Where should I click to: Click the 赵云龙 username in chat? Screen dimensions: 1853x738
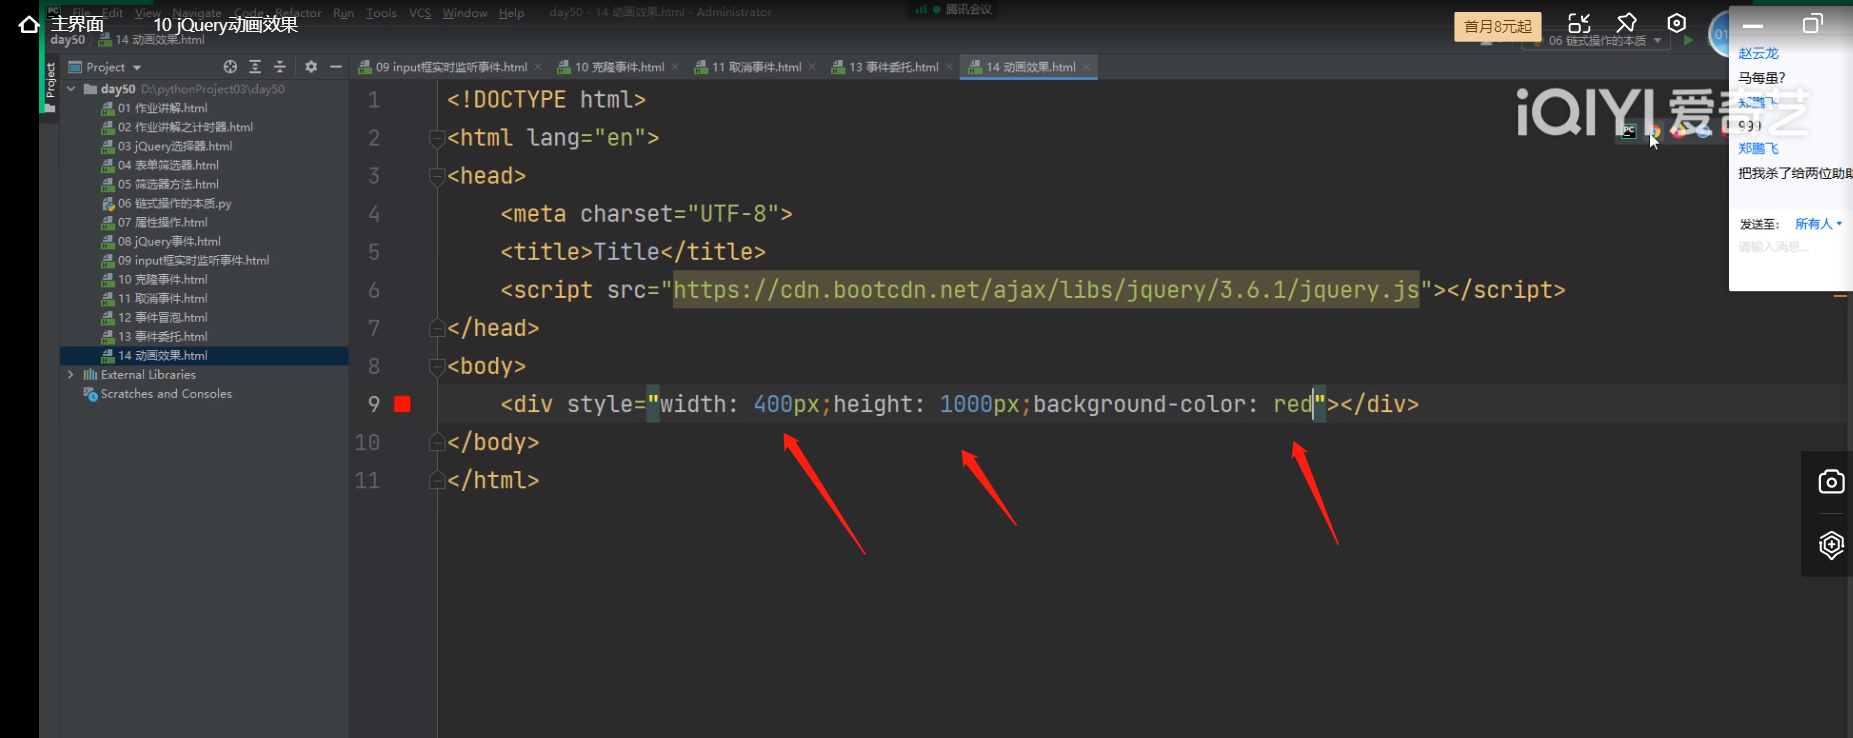[x=1758, y=54]
